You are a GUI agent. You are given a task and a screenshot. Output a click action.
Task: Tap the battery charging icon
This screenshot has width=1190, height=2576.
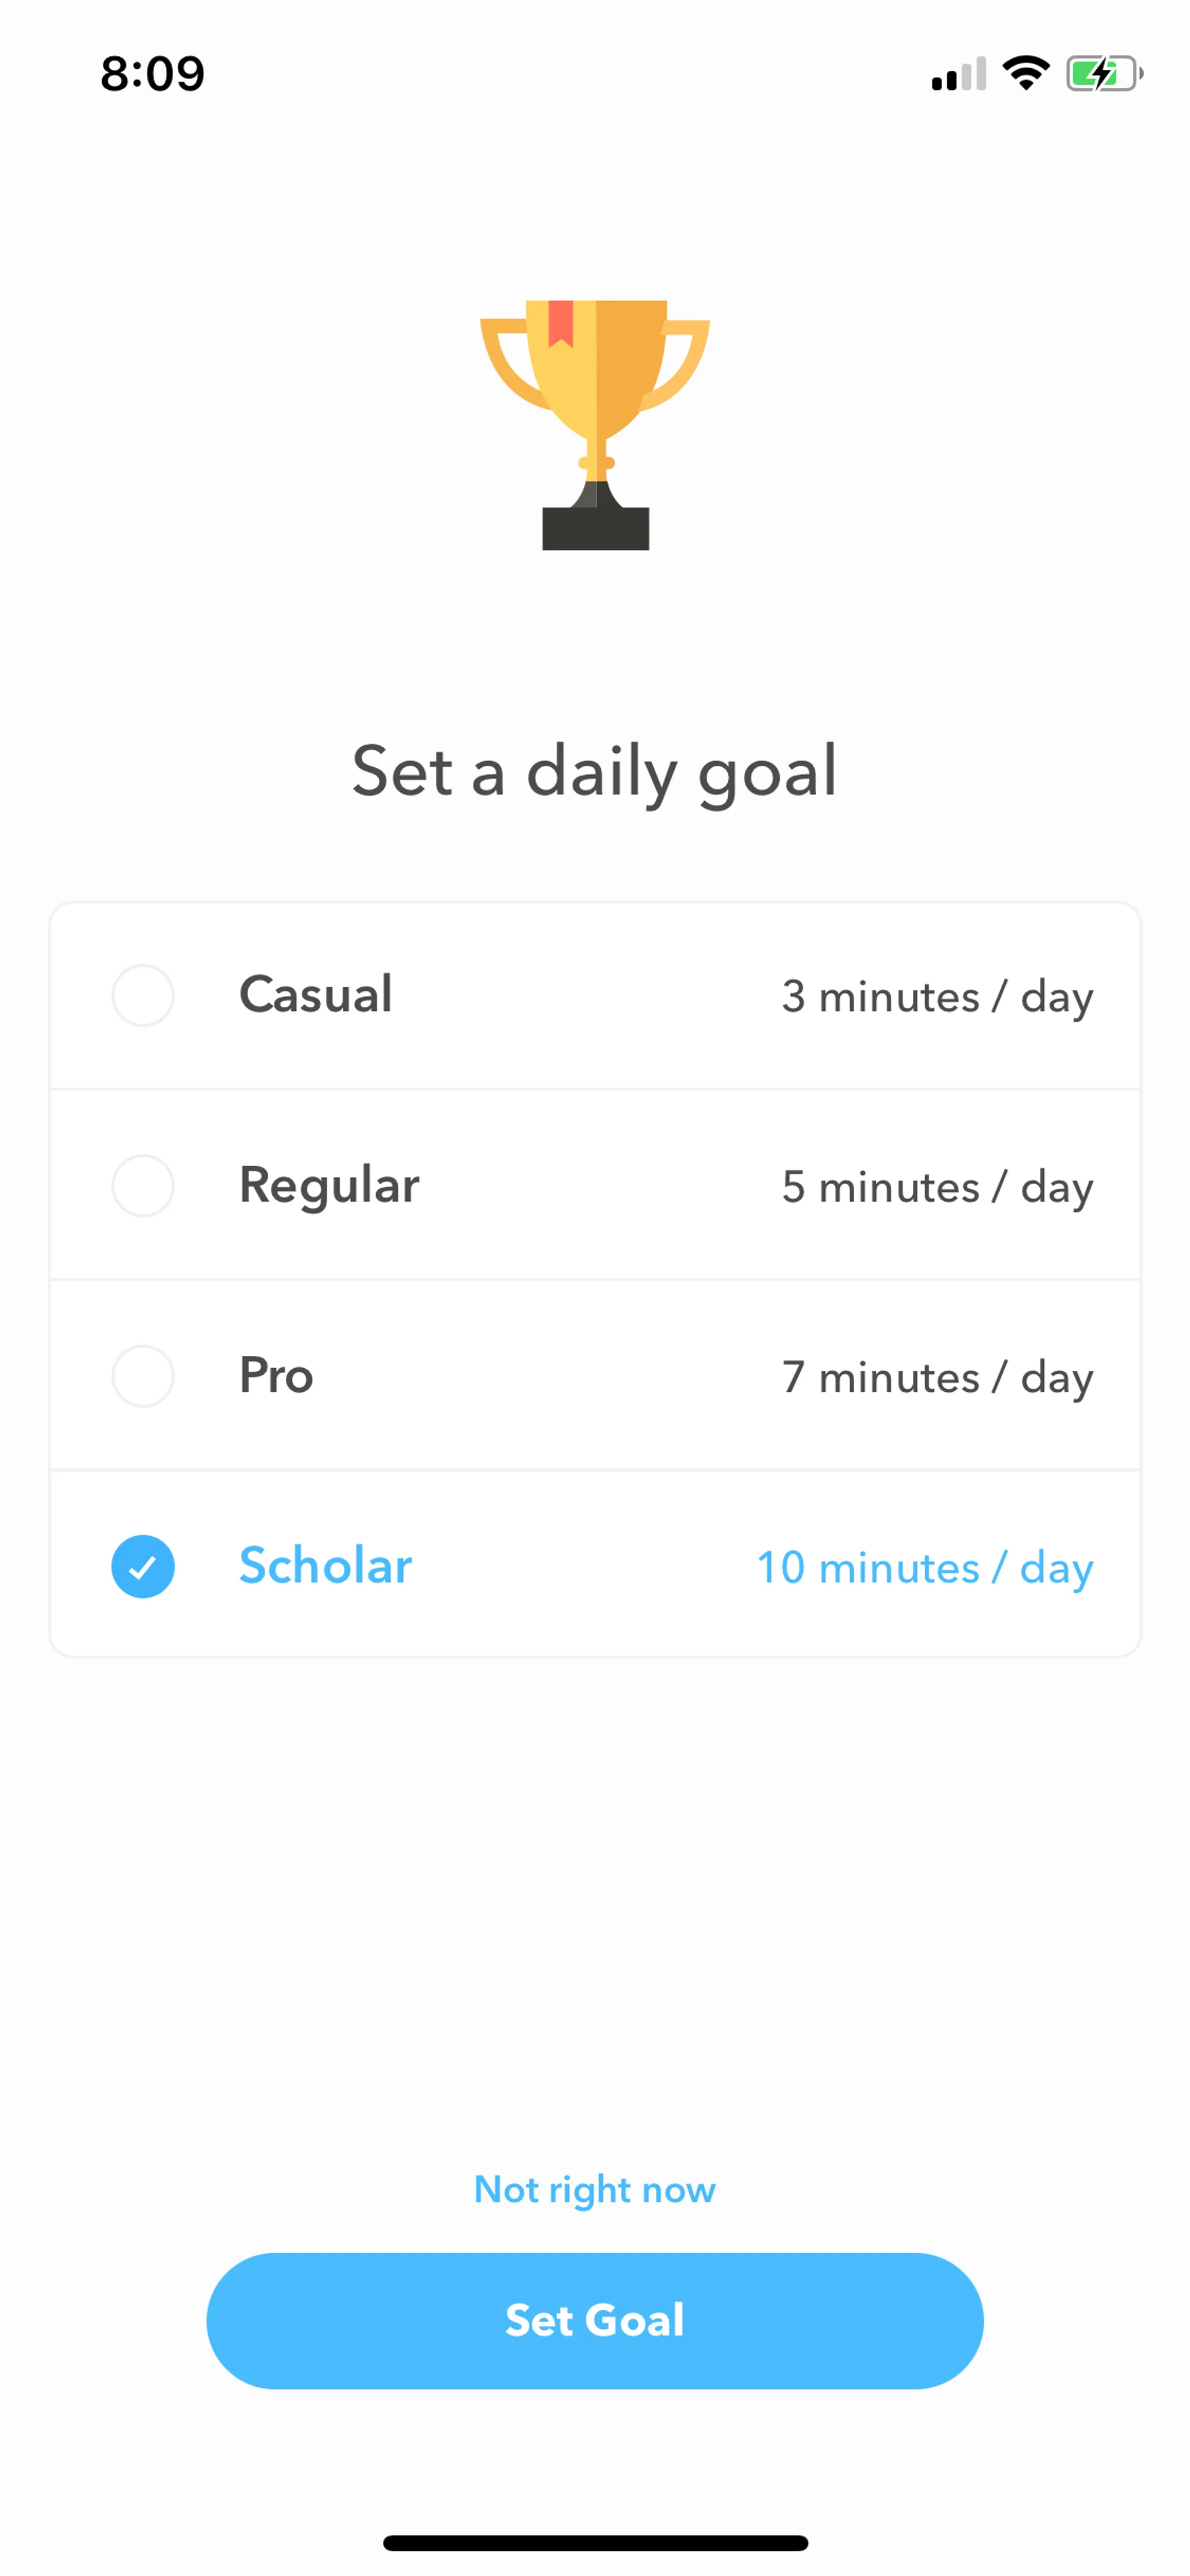[x=1103, y=73]
